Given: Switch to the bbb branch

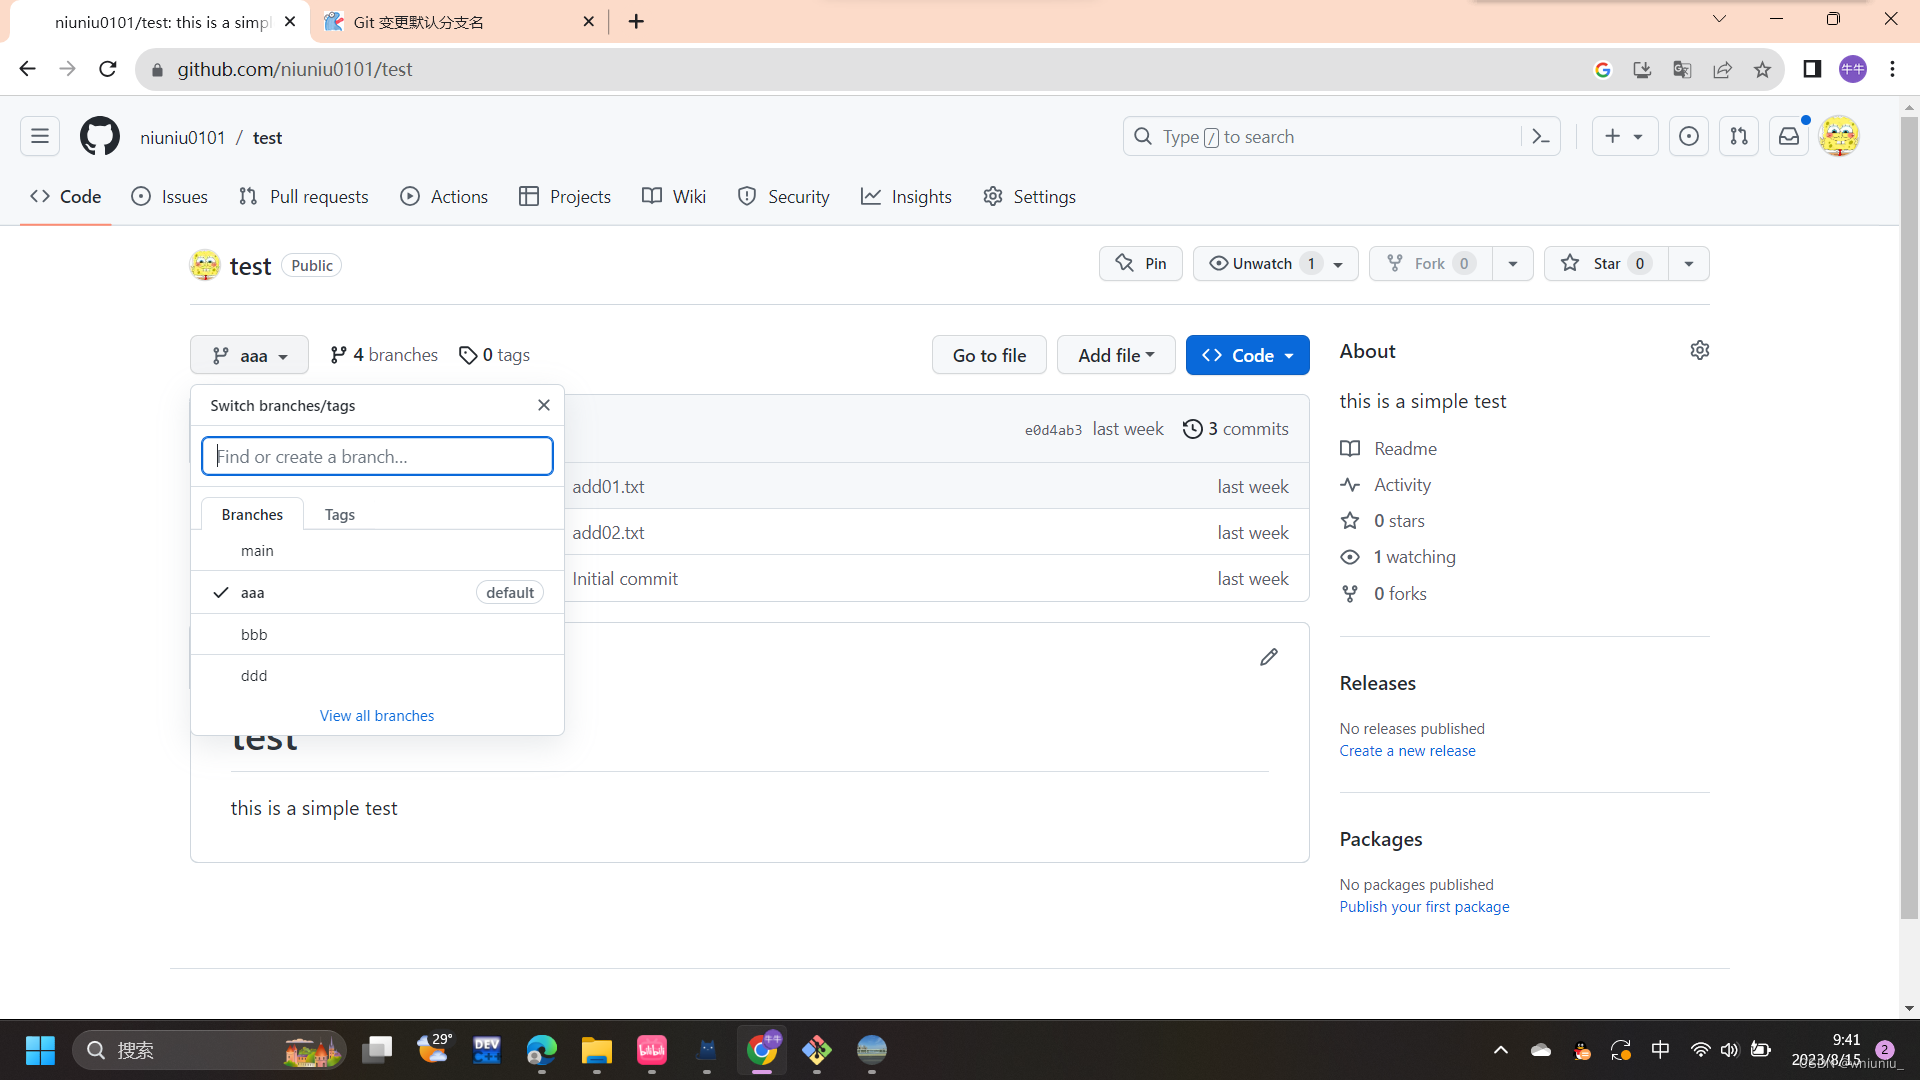Looking at the screenshot, I should pyautogui.click(x=377, y=635).
